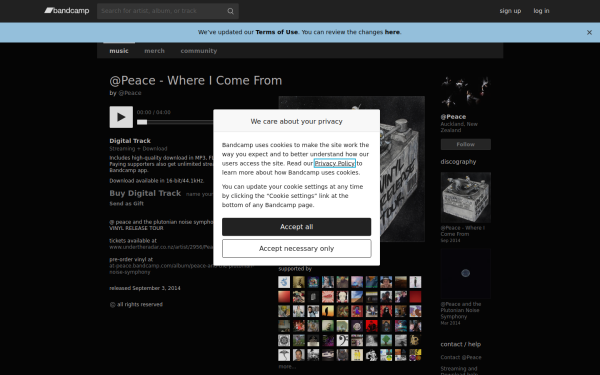Click the Follow button
This screenshot has height=375, width=600.
(x=466, y=144)
